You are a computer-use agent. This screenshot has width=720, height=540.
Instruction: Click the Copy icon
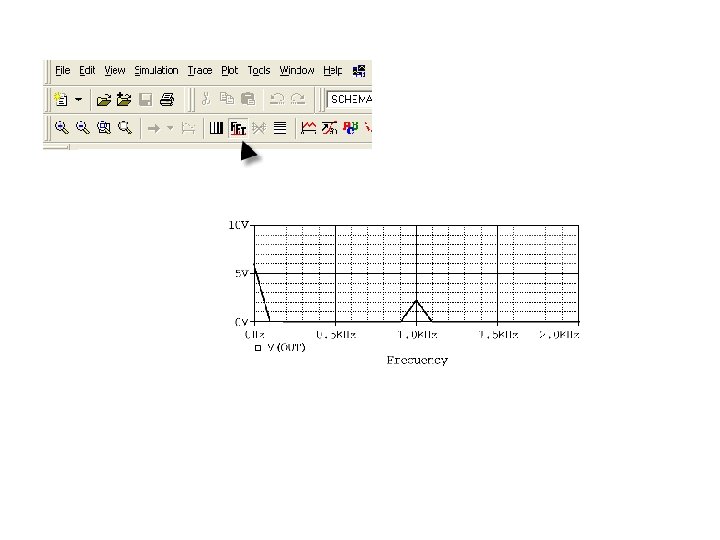[226, 99]
